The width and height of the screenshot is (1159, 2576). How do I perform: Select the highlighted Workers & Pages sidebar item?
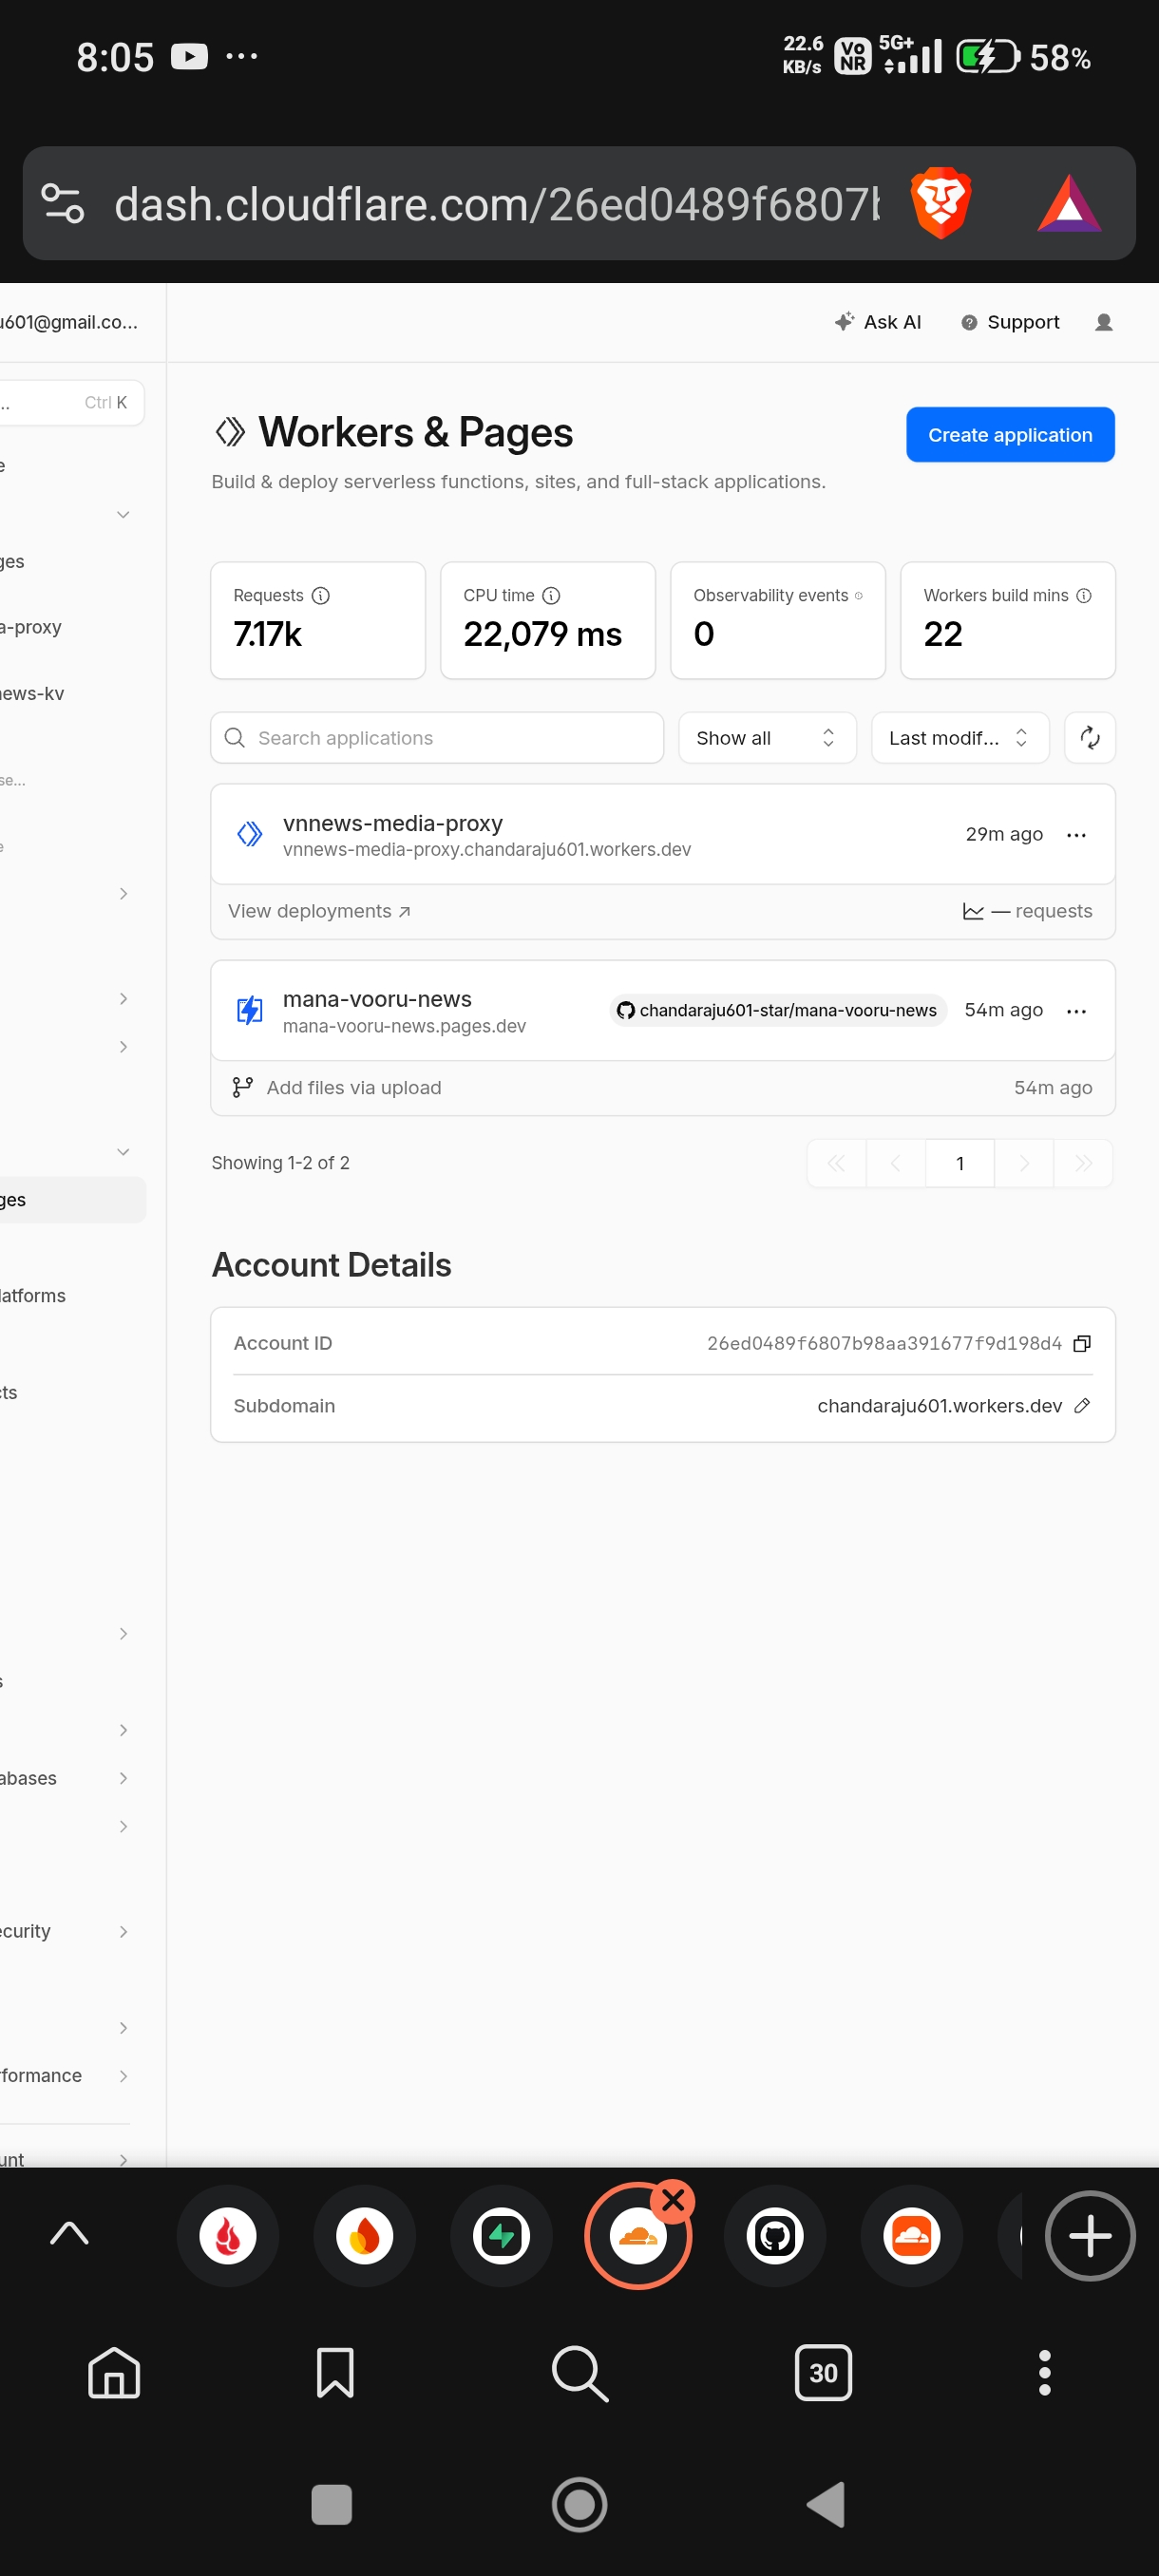[73, 1199]
